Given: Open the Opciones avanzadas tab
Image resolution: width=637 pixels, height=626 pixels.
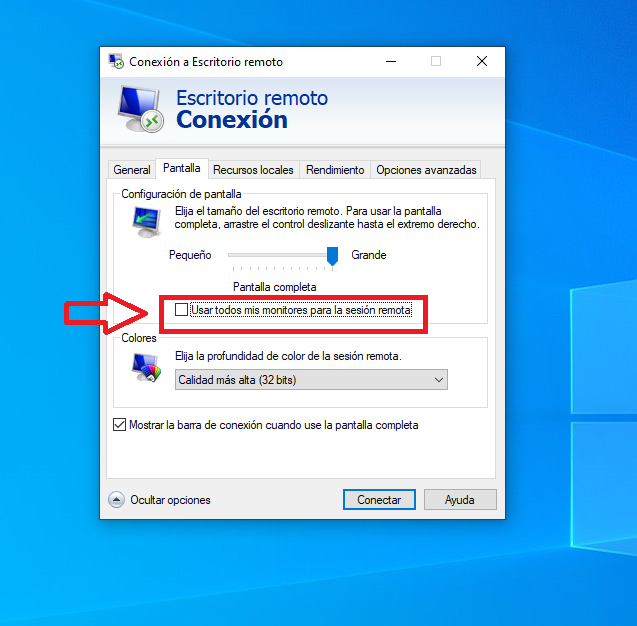Looking at the screenshot, I should (426, 170).
